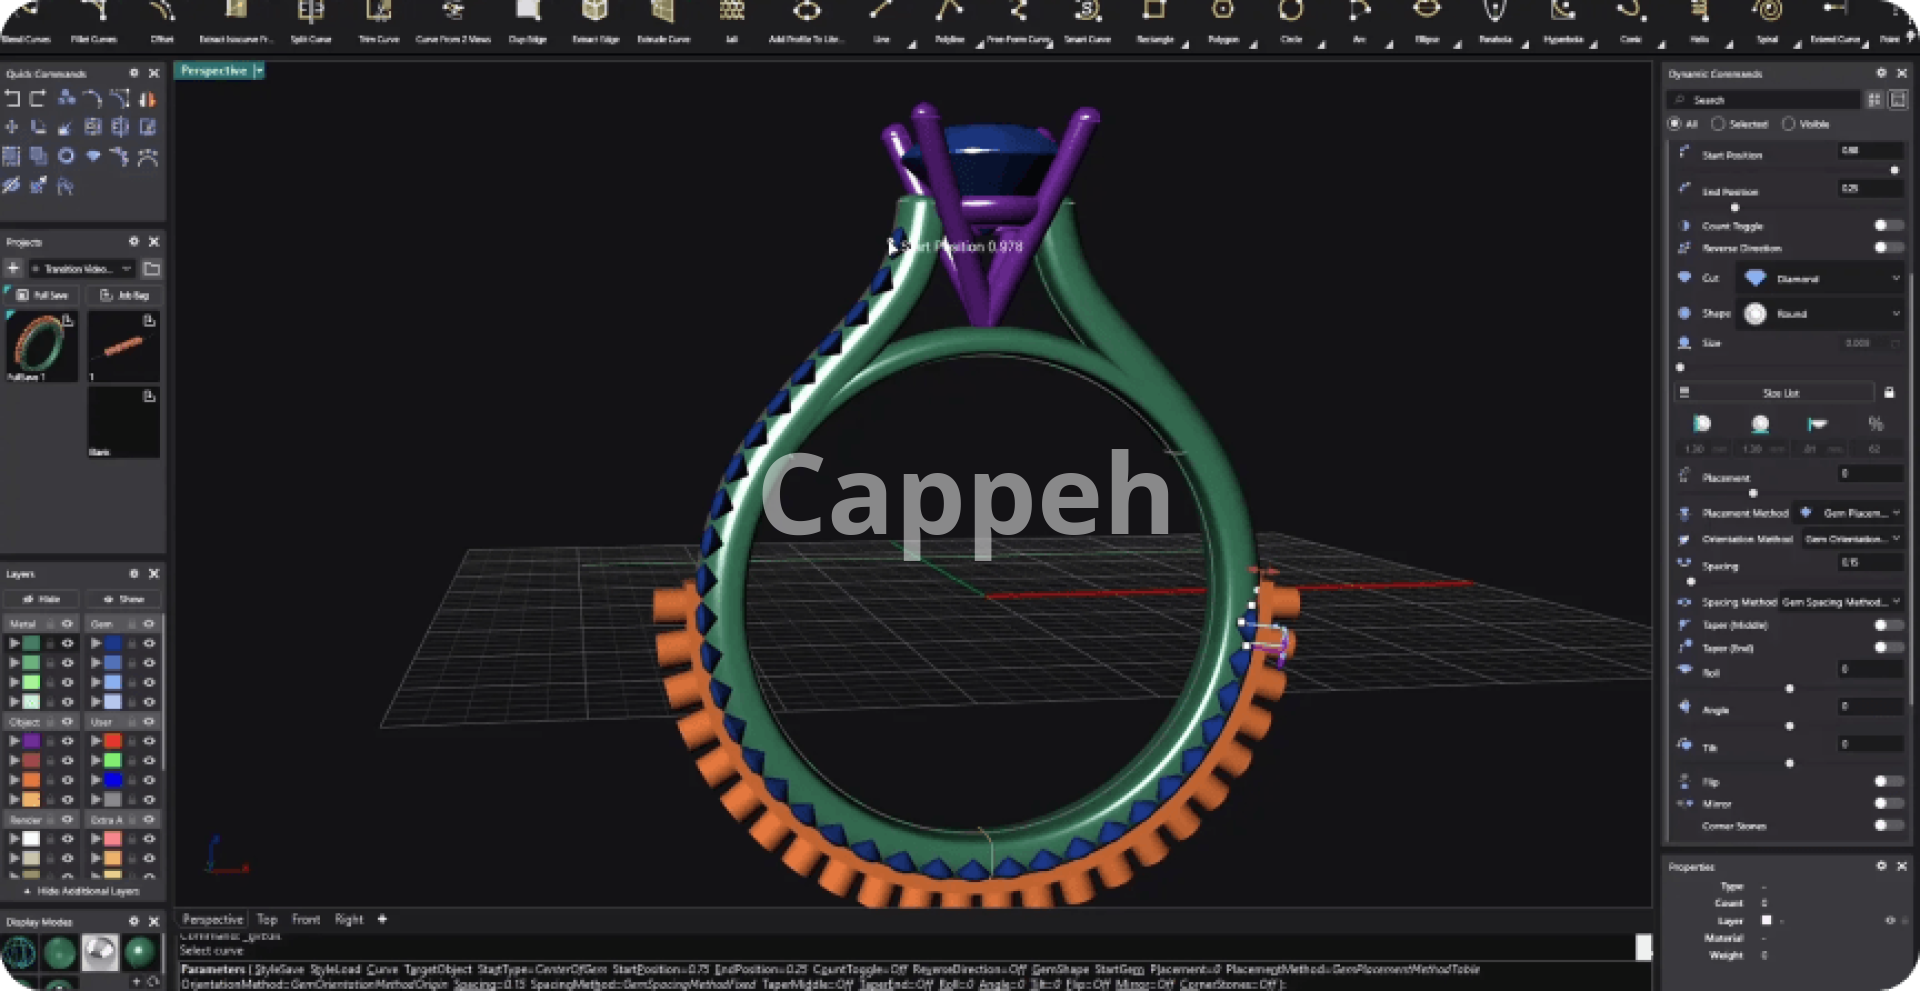The image size is (1920, 991).
Task: Select the Split Curve tool
Action: (311, 13)
